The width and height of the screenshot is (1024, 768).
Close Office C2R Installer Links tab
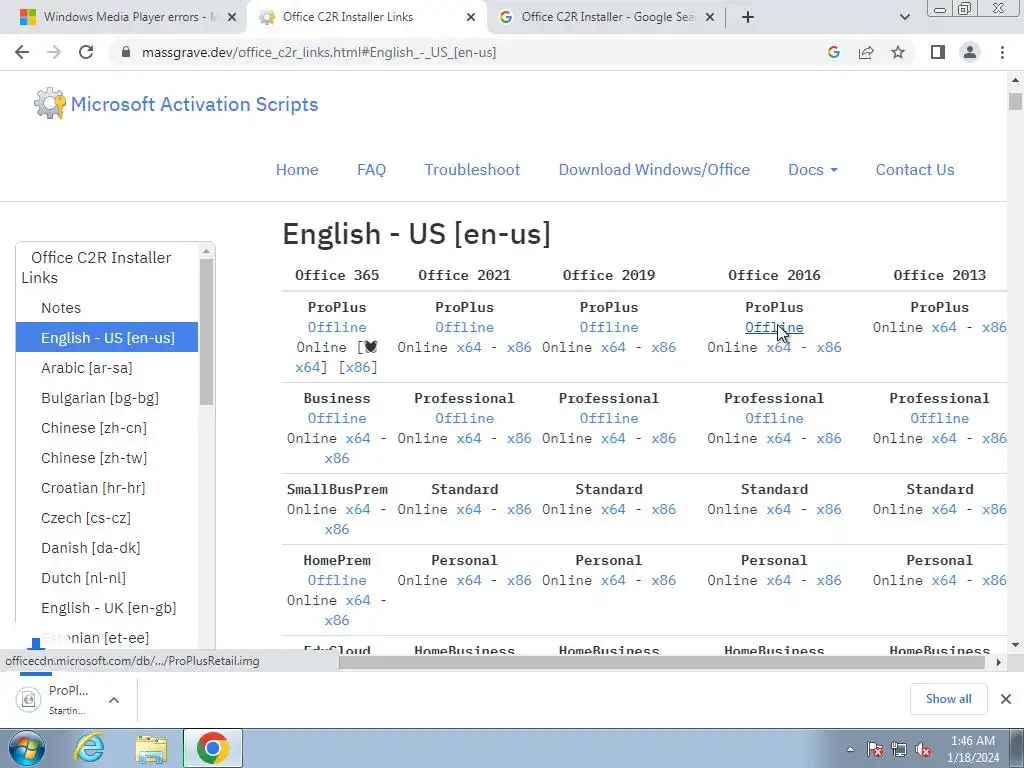tap(471, 18)
